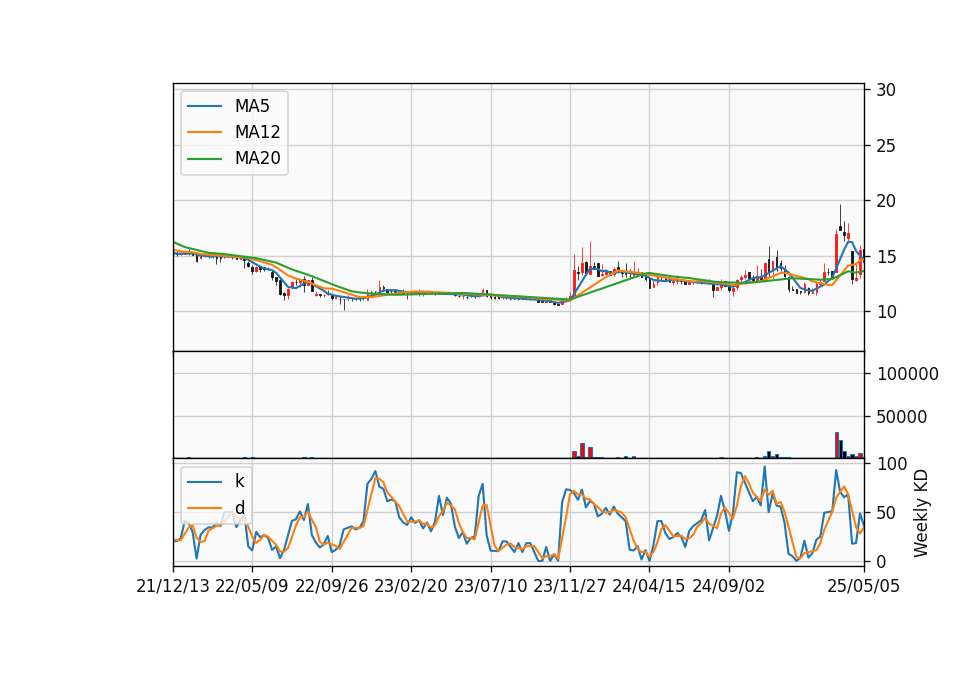Click the price axis value 25

885,146
